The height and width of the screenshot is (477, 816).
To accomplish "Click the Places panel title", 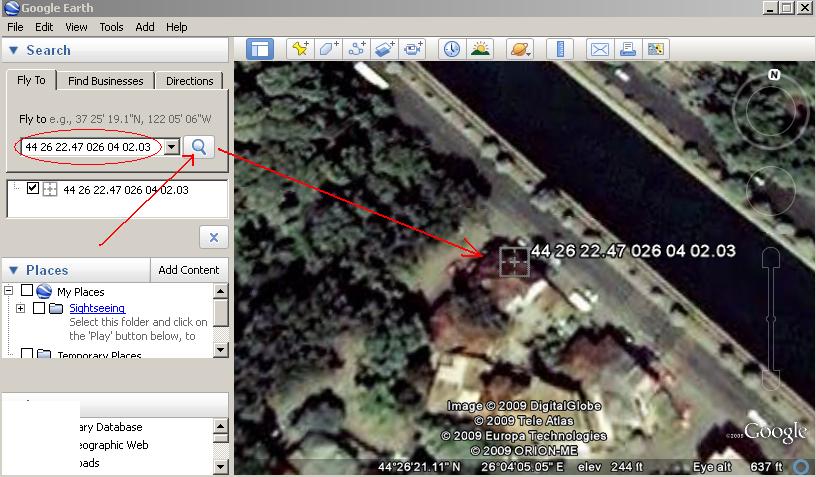I will click(47, 270).
